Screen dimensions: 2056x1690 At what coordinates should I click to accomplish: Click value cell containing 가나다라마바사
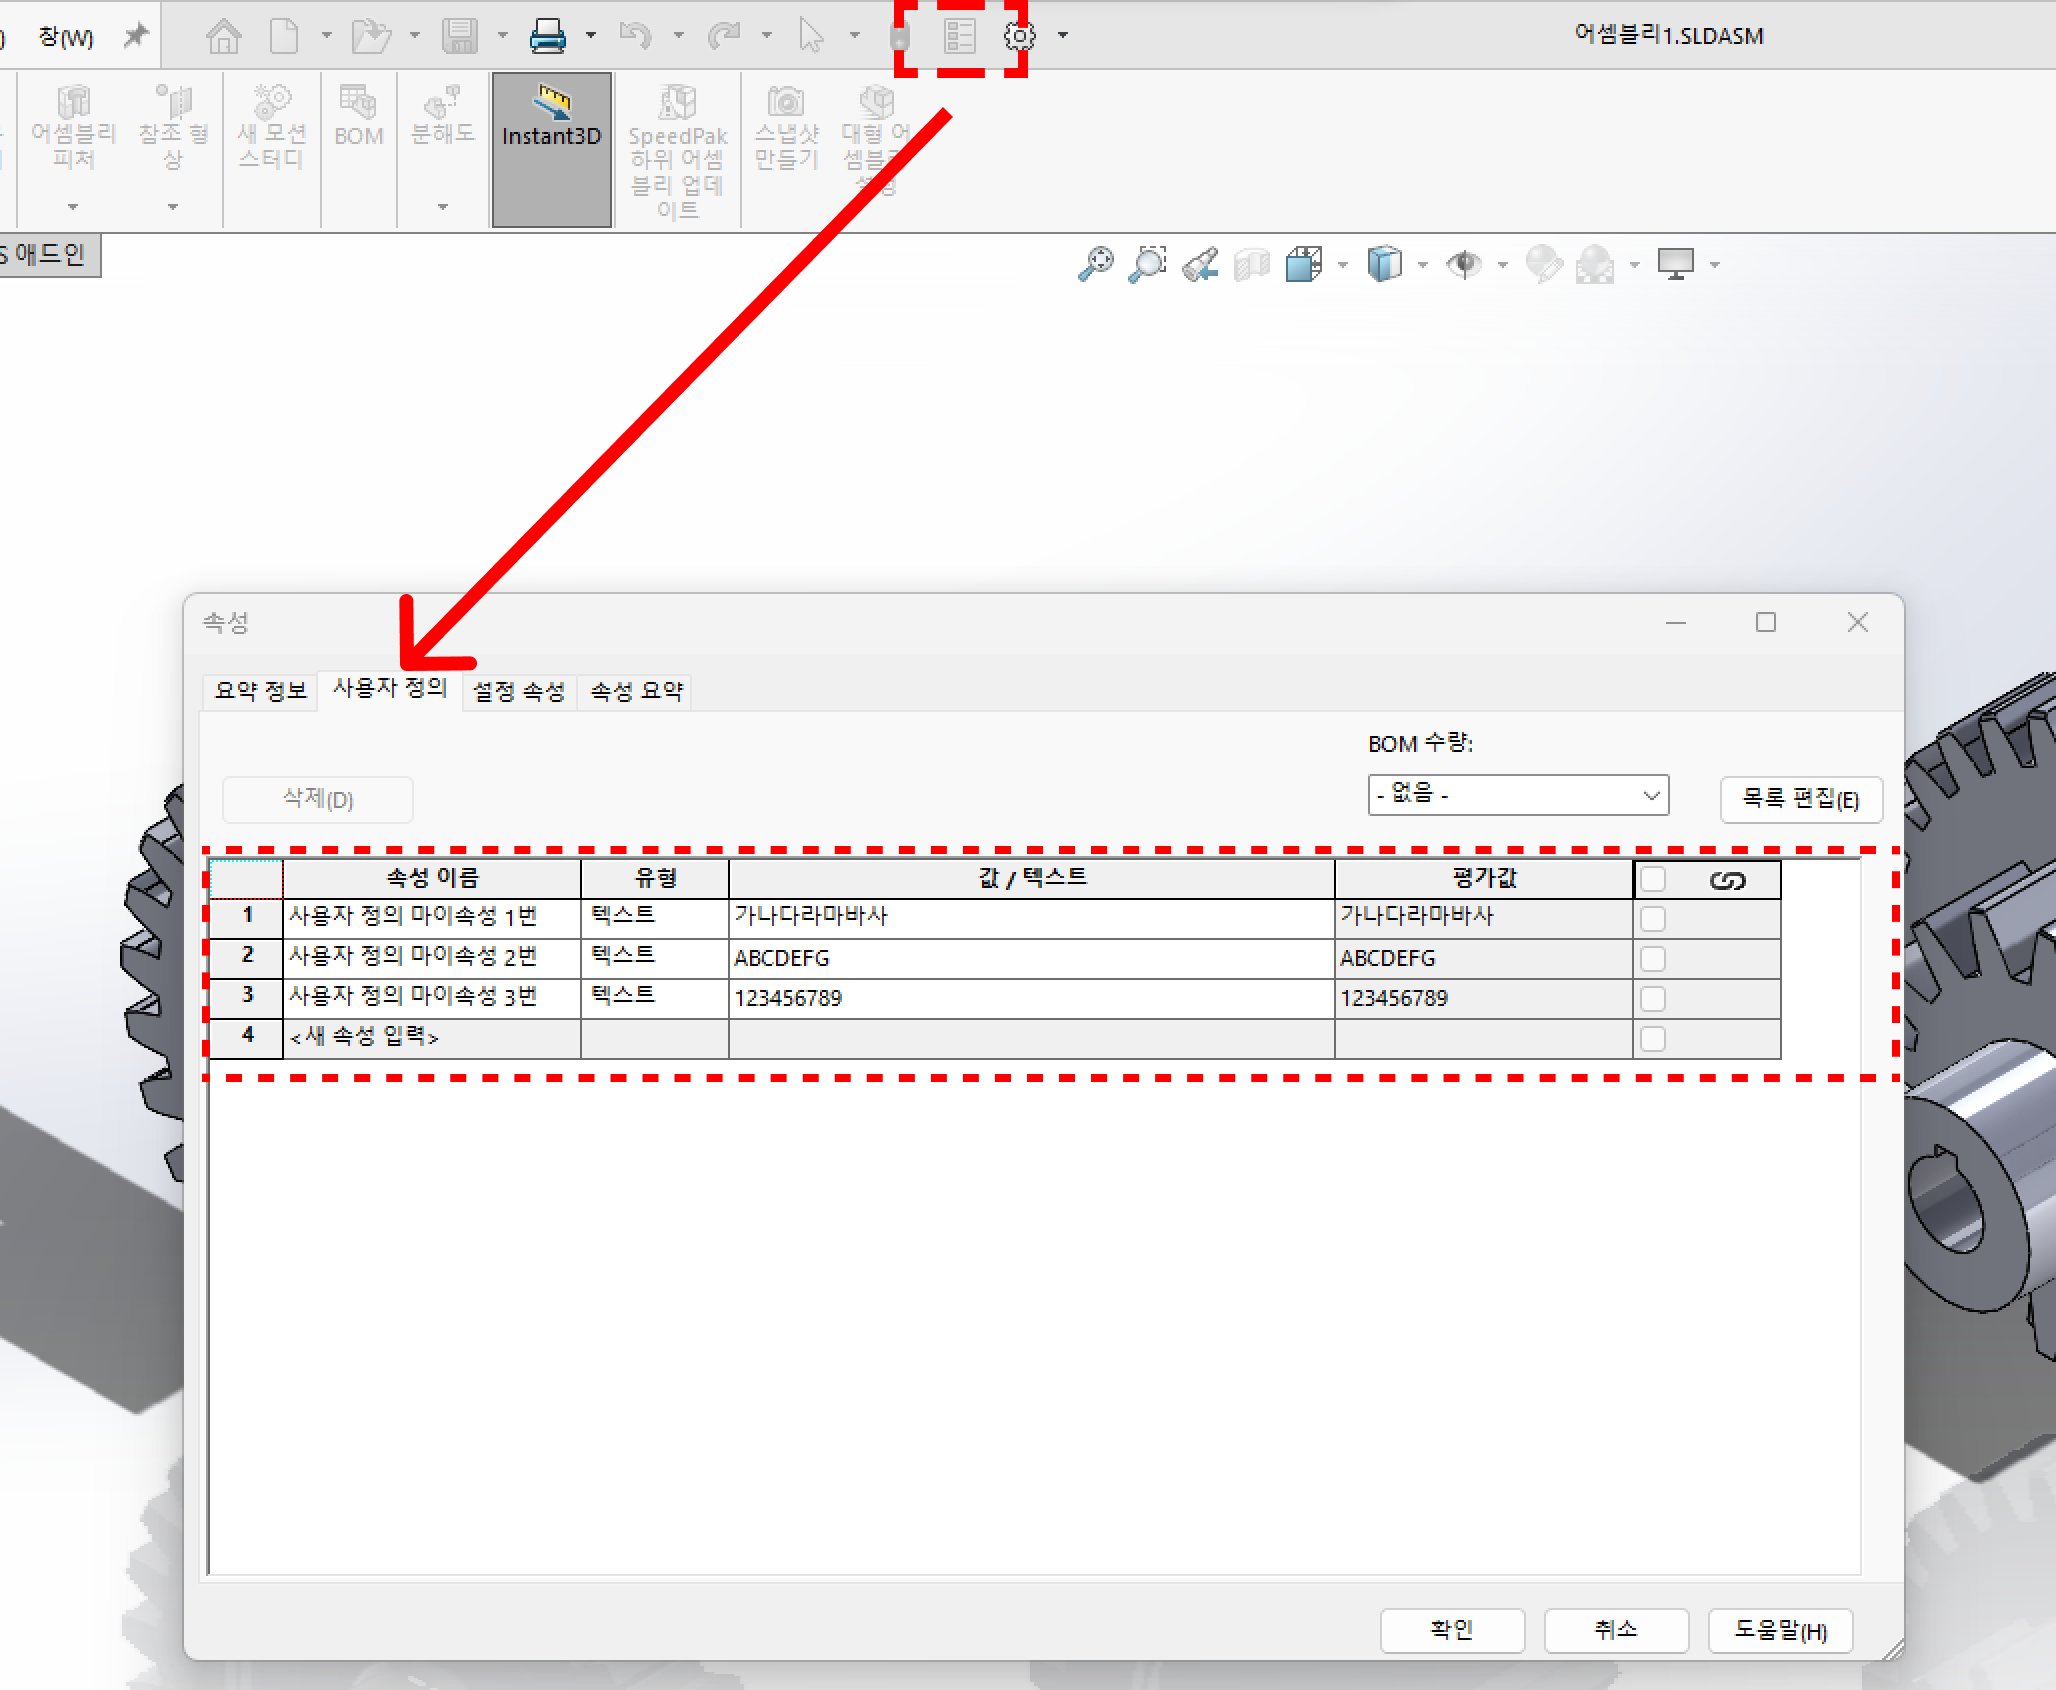1031,917
